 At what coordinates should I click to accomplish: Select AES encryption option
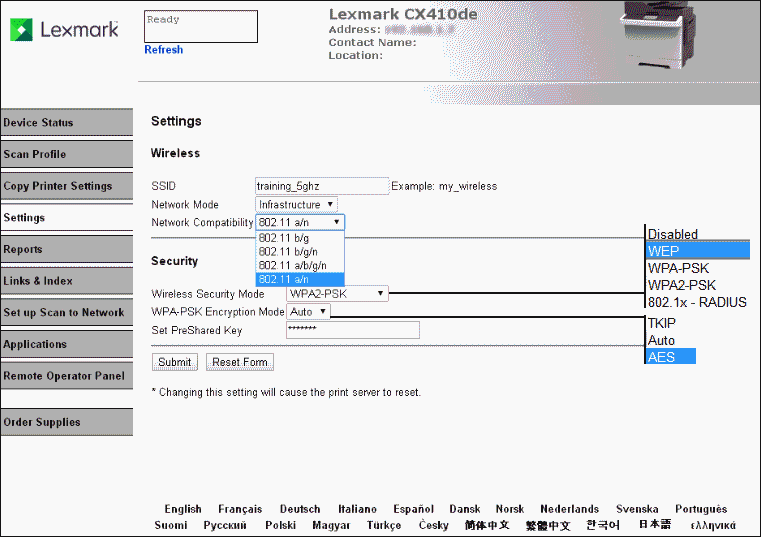coord(671,357)
